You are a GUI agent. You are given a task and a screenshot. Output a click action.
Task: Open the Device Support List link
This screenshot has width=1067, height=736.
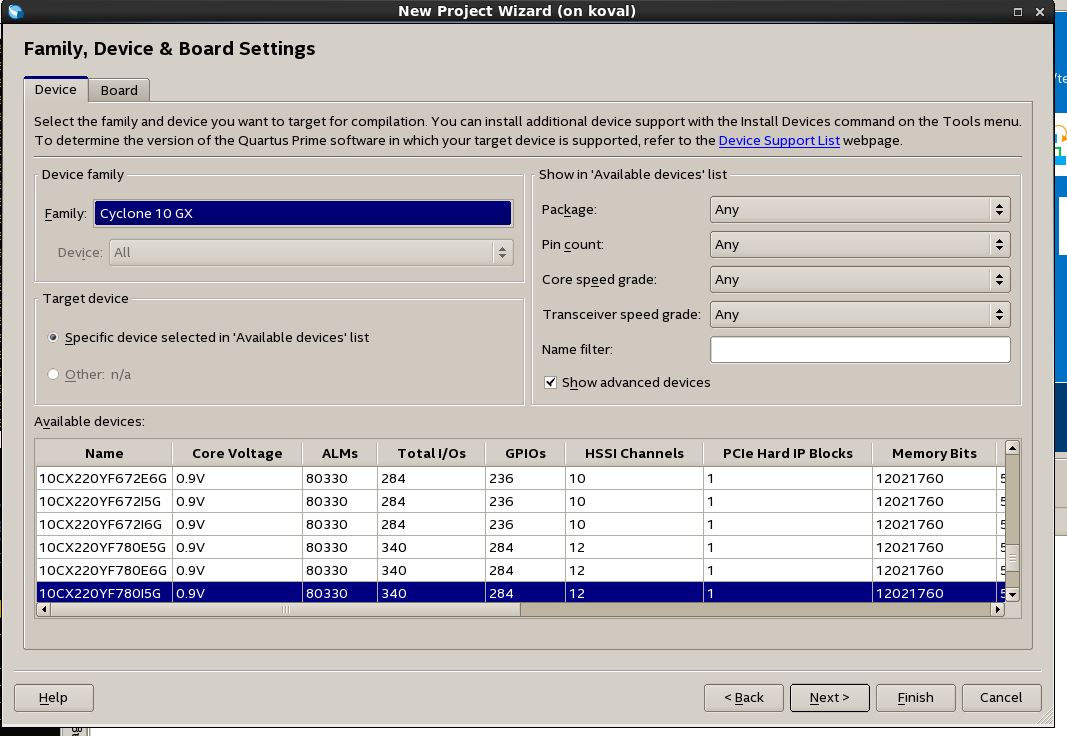click(779, 141)
